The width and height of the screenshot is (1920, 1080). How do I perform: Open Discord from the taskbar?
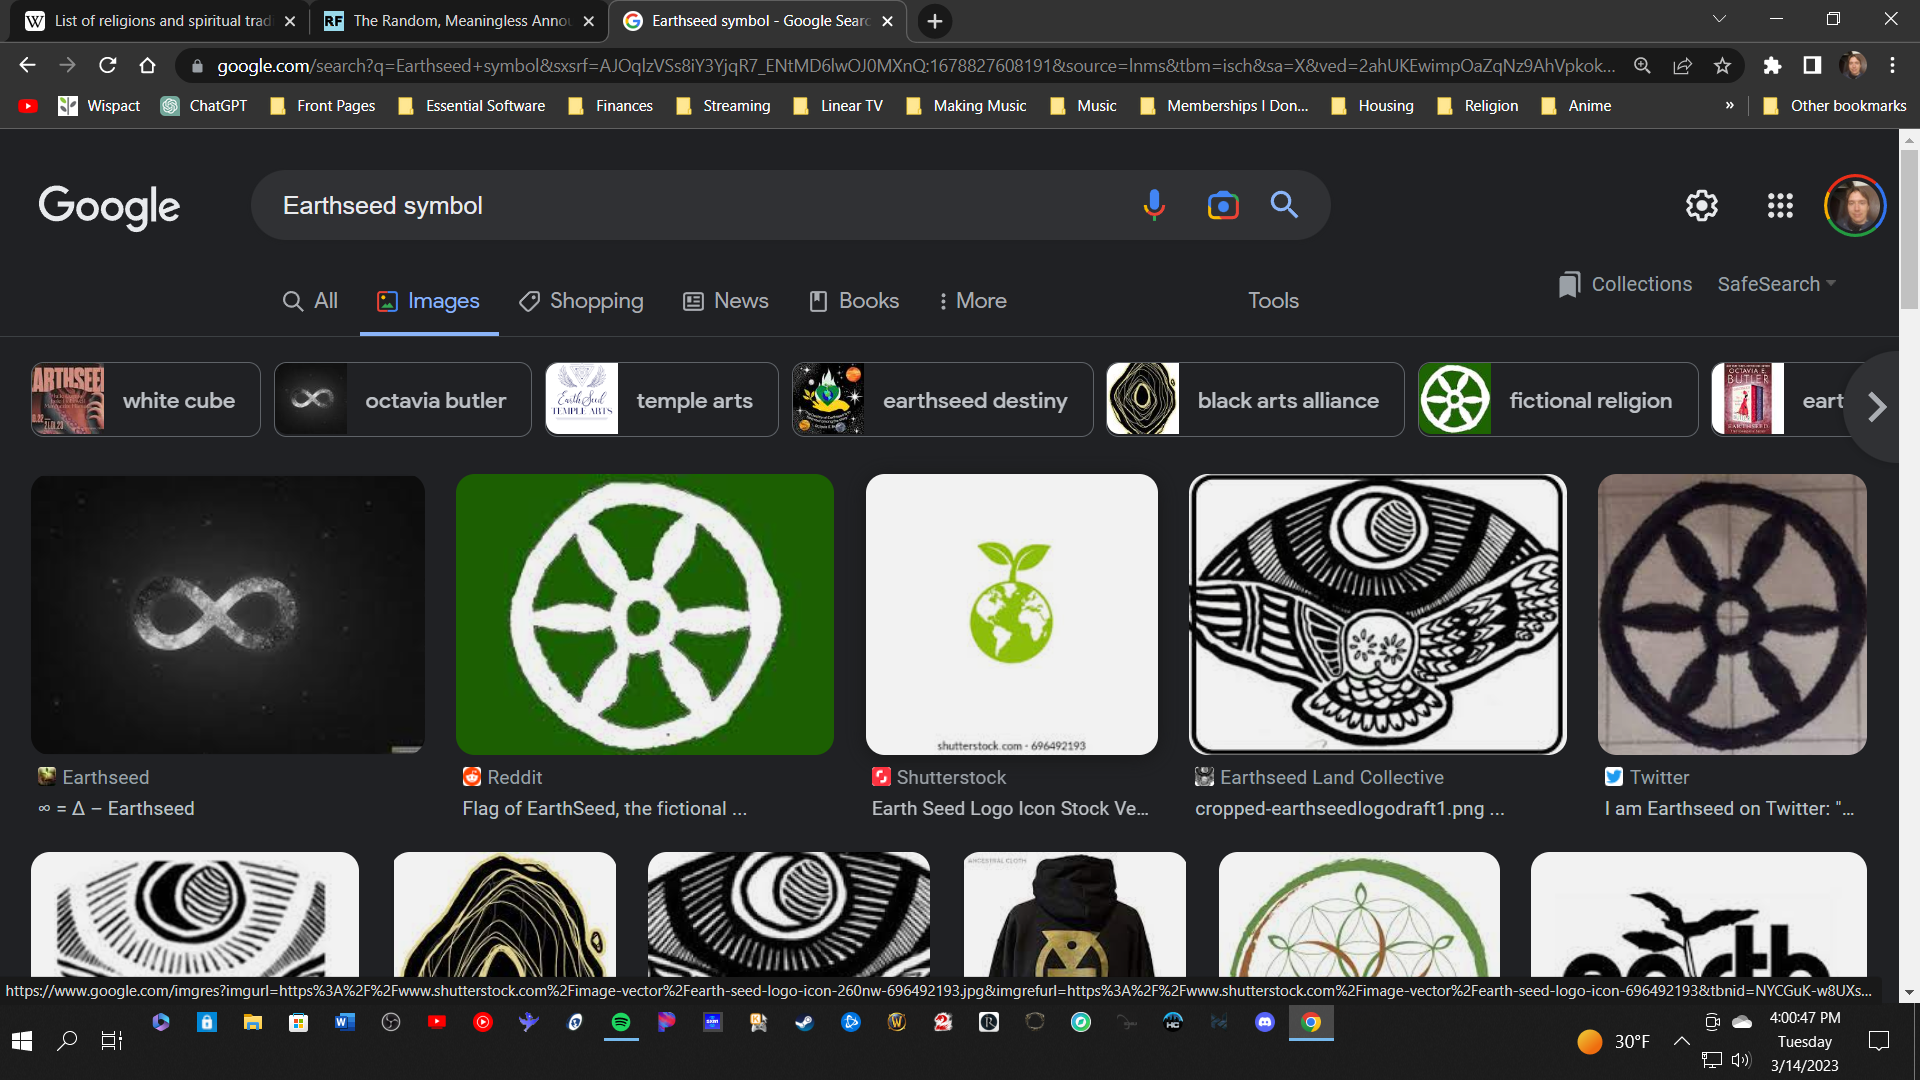[1265, 1022]
